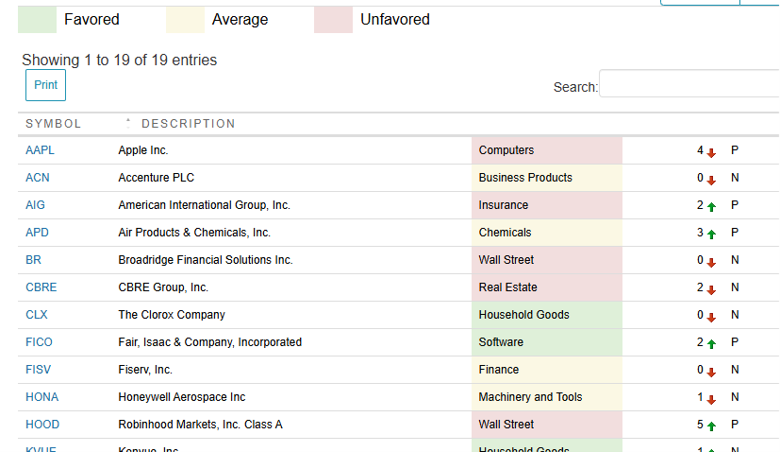
Task: Click the Unfavored pink legend swatch
Action: pyautogui.click(x=333, y=20)
